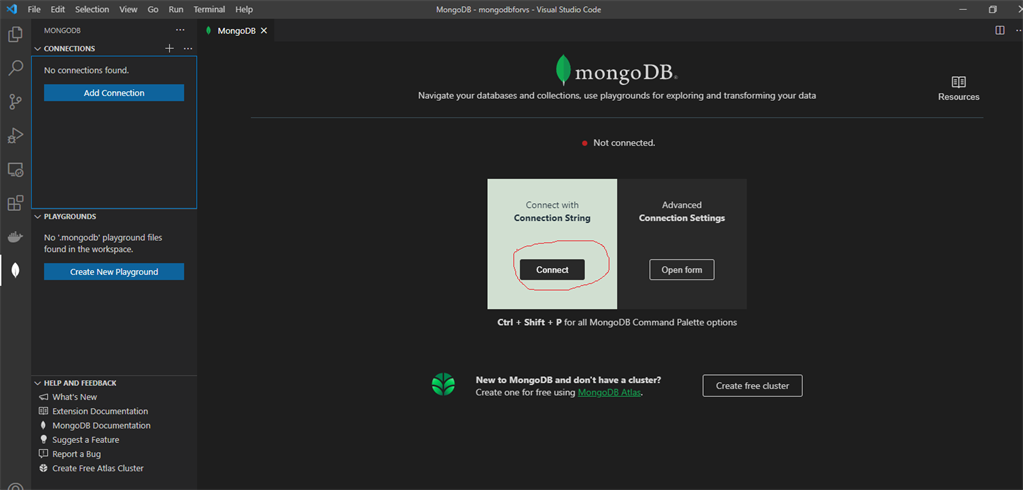Click the Resources book icon
1023x490 pixels.
(x=958, y=82)
